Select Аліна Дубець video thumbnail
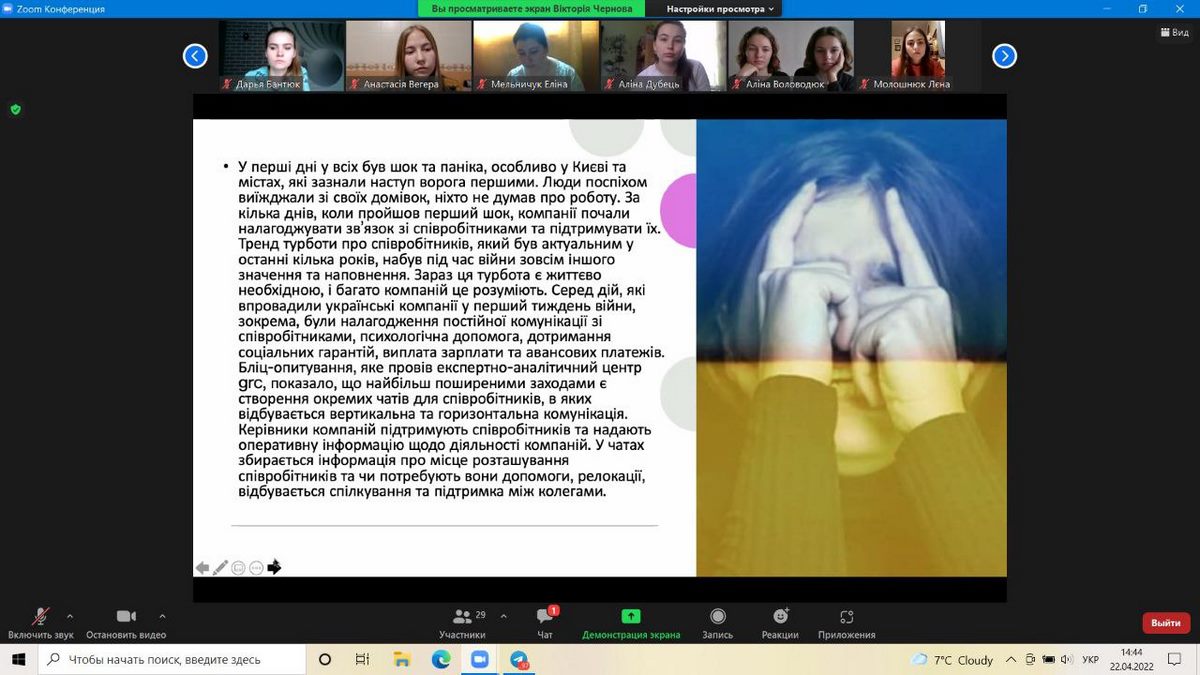Viewport: 1200px width, 675px height. [663, 56]
